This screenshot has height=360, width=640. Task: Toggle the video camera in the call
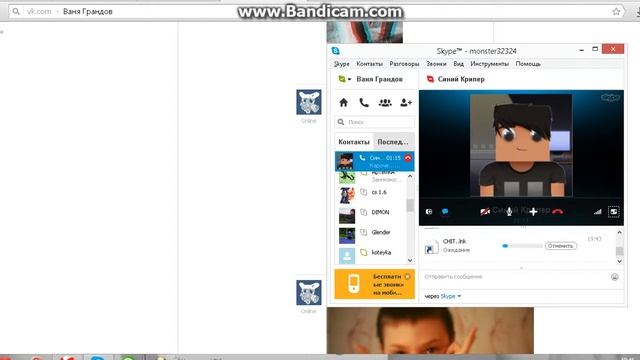coord(485,211)
